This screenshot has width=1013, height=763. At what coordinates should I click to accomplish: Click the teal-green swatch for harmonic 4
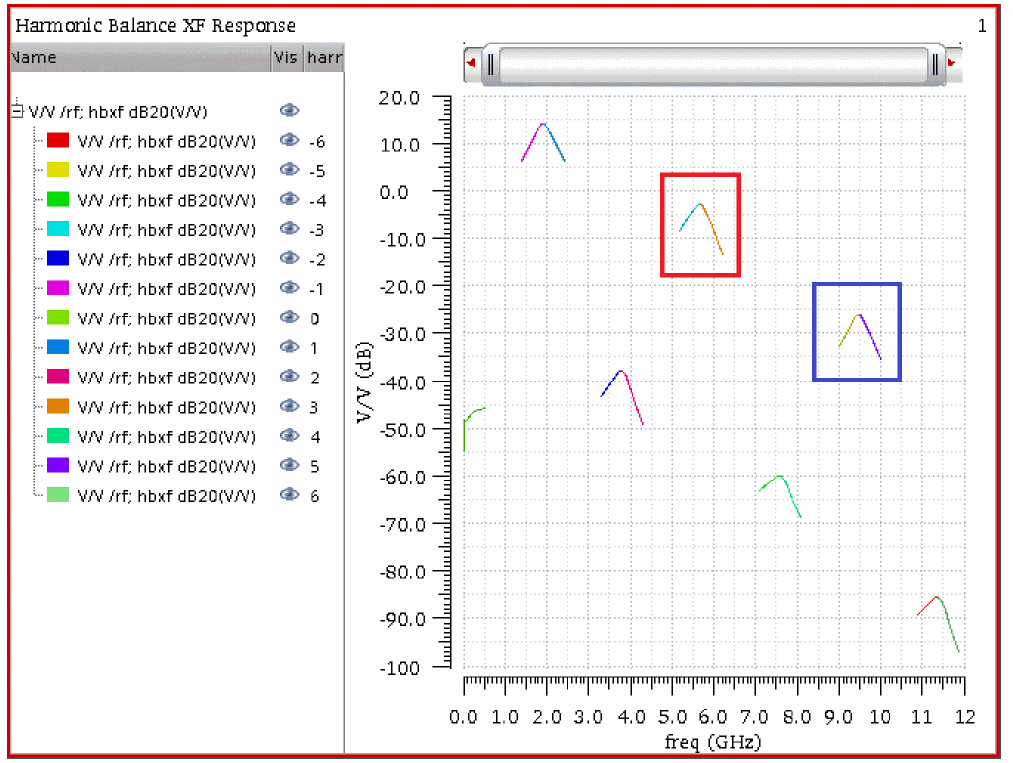coord(58,436)
